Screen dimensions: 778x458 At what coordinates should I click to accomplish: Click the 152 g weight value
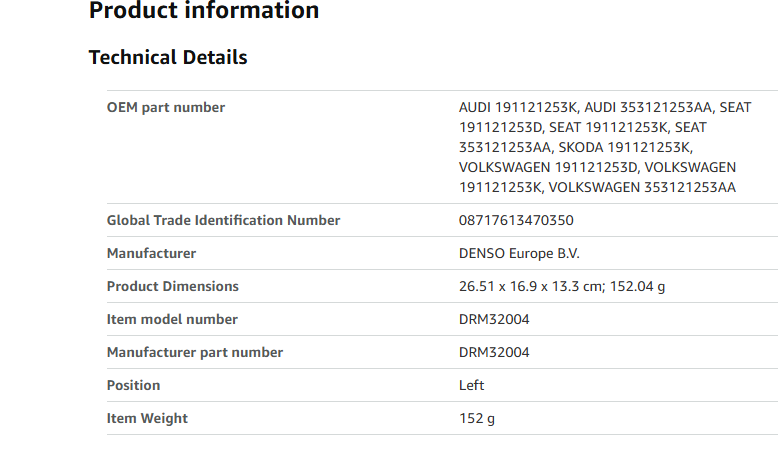tap(477, 419)
